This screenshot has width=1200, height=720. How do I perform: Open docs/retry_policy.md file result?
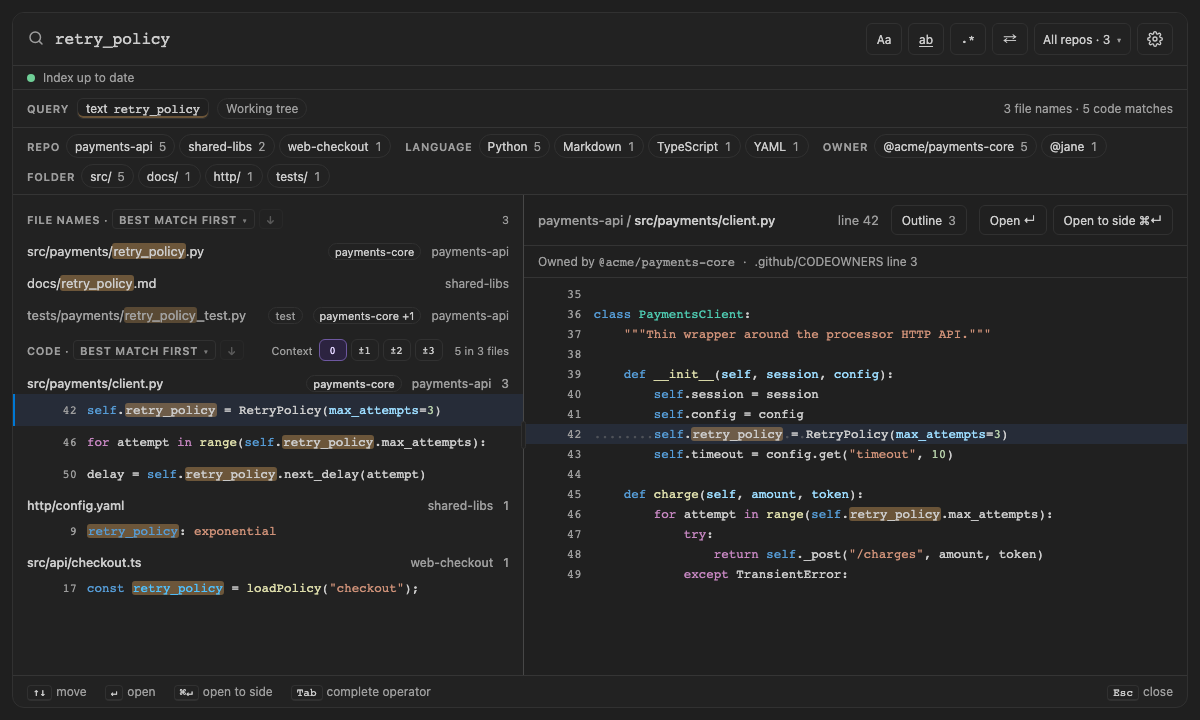[x=268, y=284]
